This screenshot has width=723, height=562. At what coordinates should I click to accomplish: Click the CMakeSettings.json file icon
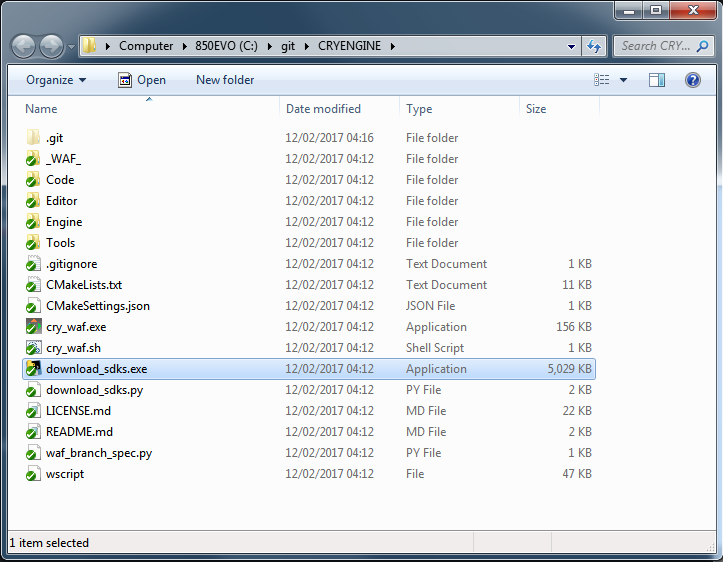(33, 306)
